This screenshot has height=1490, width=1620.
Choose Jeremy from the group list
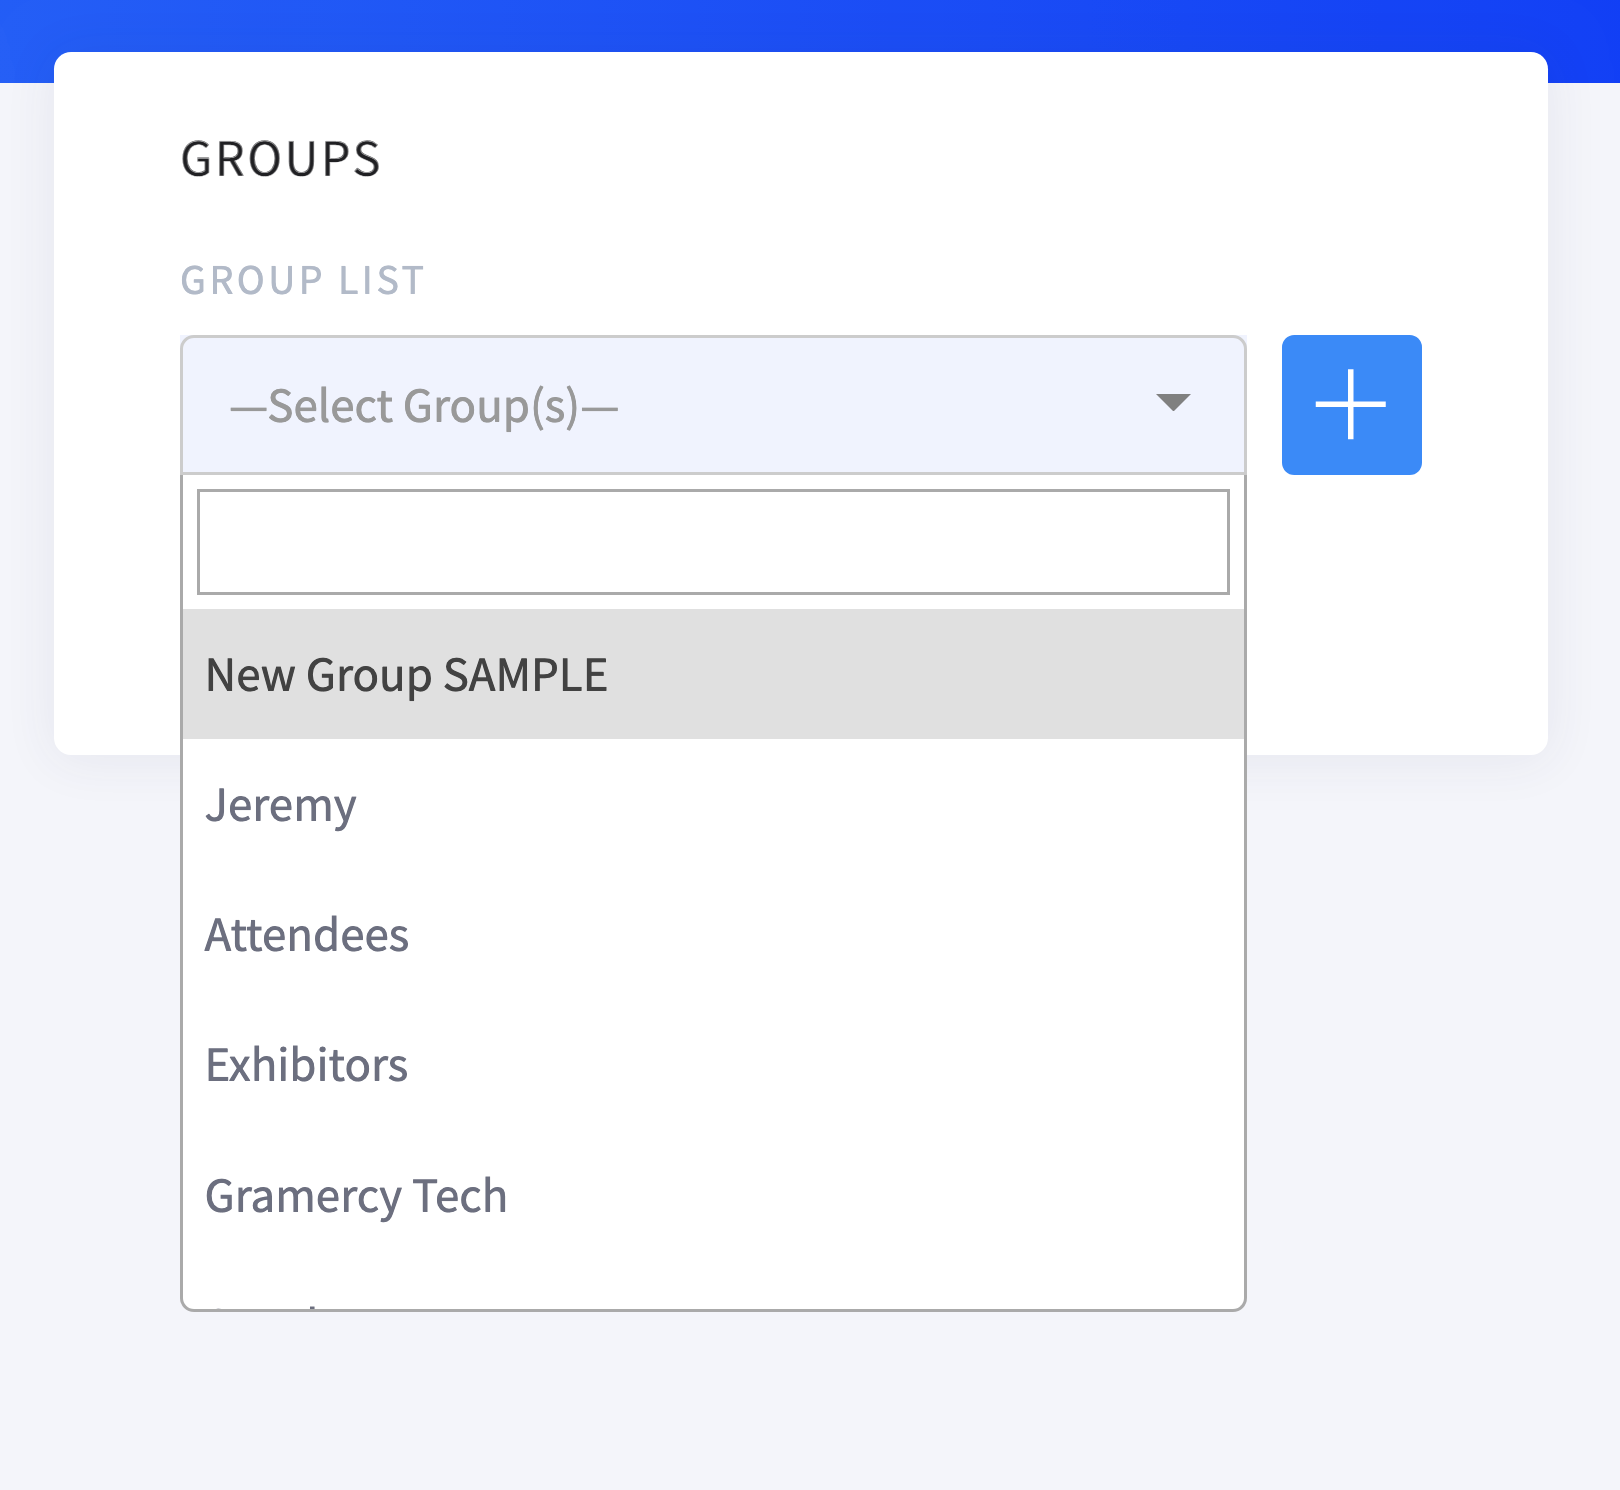pos(713,804)
